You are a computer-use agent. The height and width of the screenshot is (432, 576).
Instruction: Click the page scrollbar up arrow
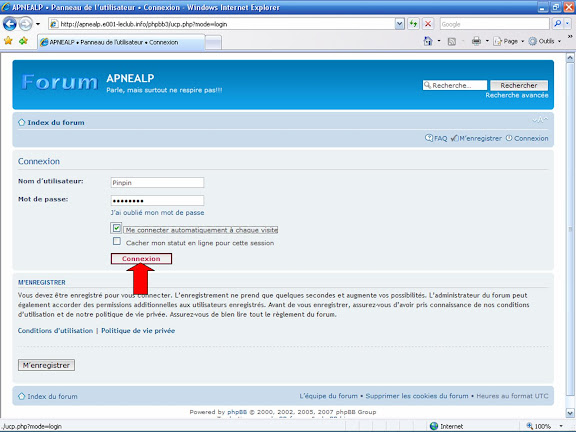point(570,58)
